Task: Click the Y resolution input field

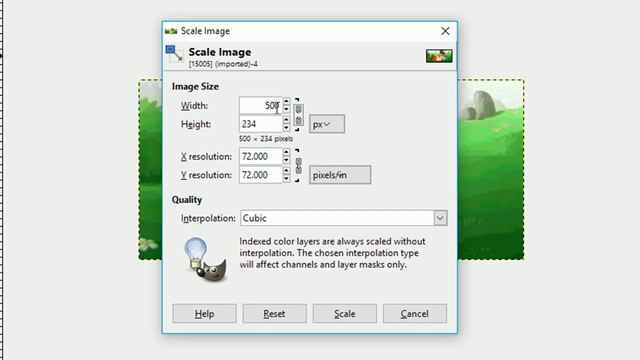Action: [x=260, y=175]
